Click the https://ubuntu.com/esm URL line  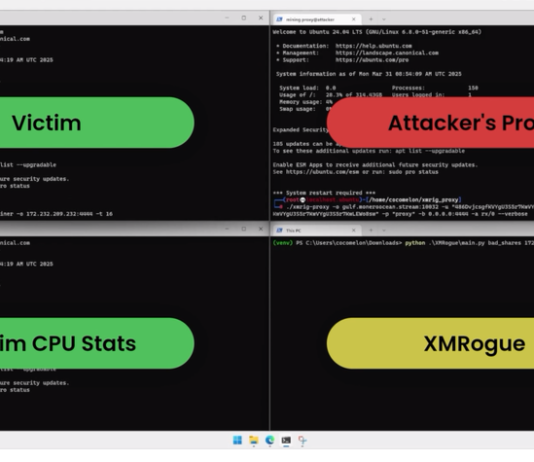[356, 172]
